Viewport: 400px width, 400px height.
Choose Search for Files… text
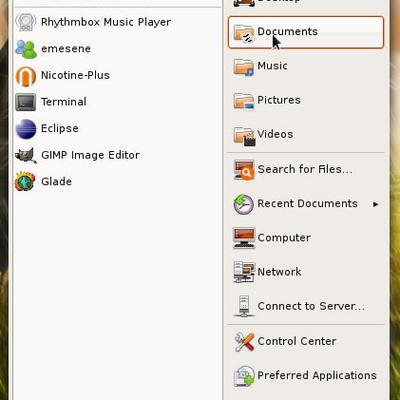pos(305,169)
